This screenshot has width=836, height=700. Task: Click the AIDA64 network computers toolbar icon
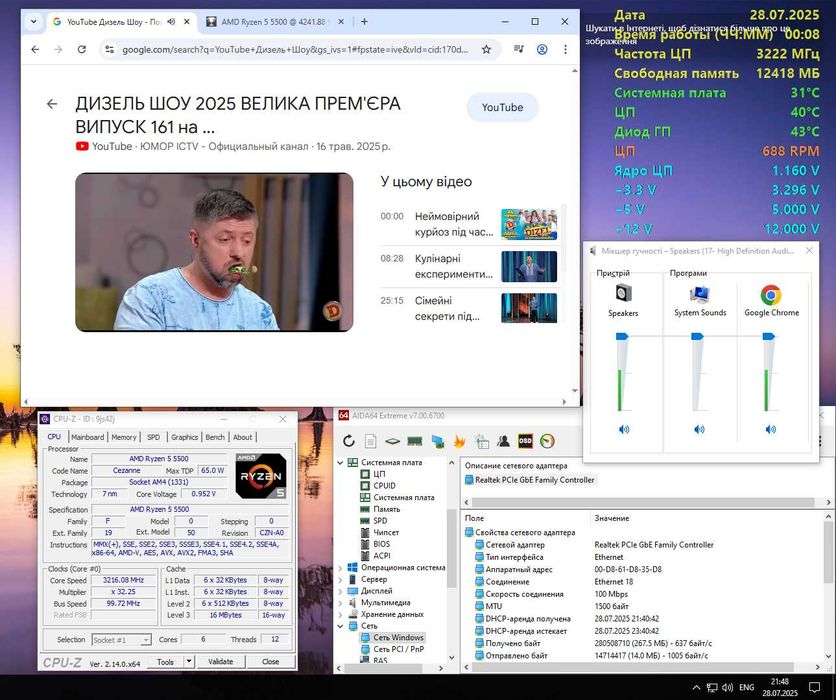tap(438, 441)
